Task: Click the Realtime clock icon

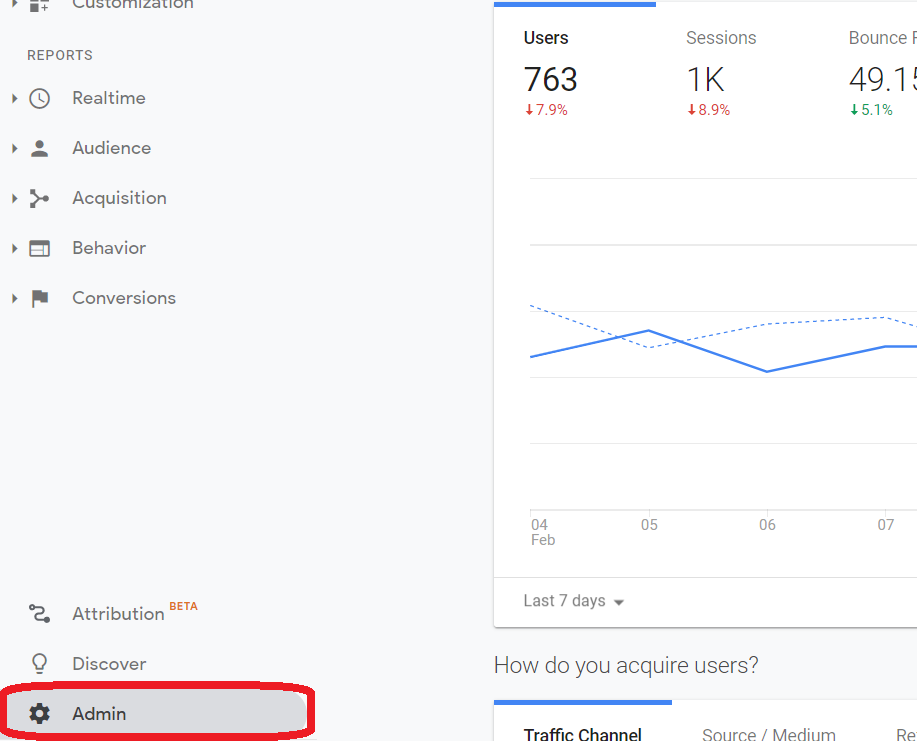Action: point(40,98)
